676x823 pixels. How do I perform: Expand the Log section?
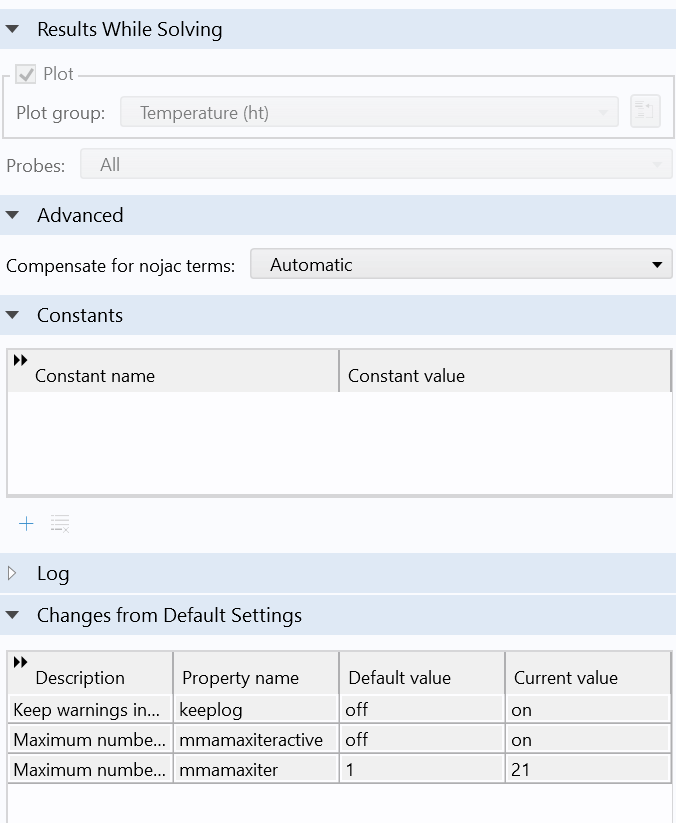pos(13,573)
